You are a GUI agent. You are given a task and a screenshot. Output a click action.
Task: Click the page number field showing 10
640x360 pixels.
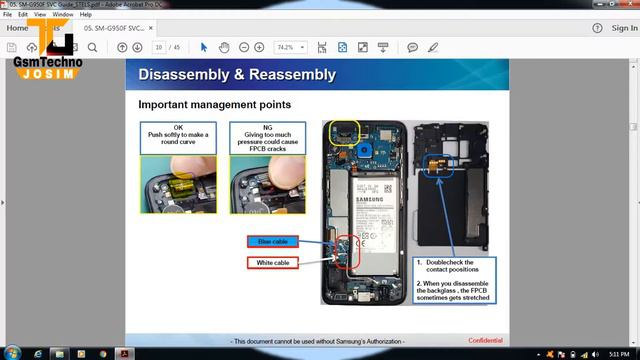tap(159, 47)
